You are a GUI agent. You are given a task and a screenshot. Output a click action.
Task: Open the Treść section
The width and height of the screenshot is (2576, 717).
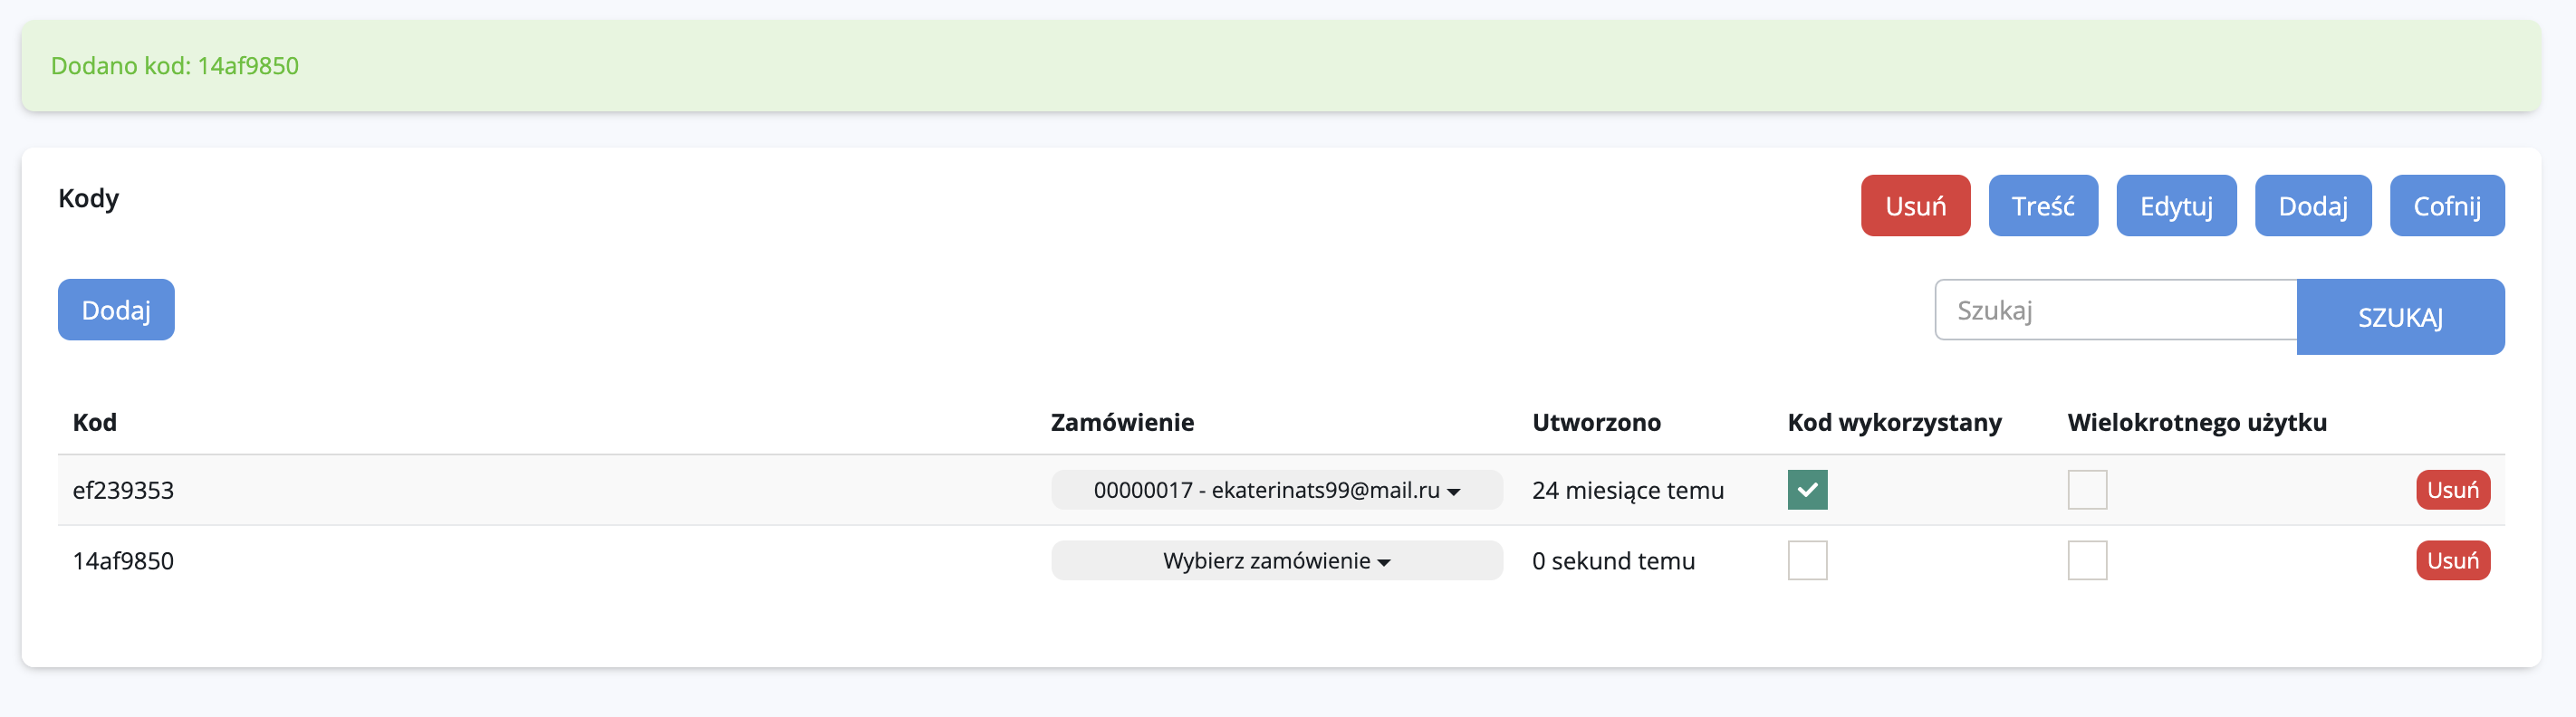(x=2042, y=206)
